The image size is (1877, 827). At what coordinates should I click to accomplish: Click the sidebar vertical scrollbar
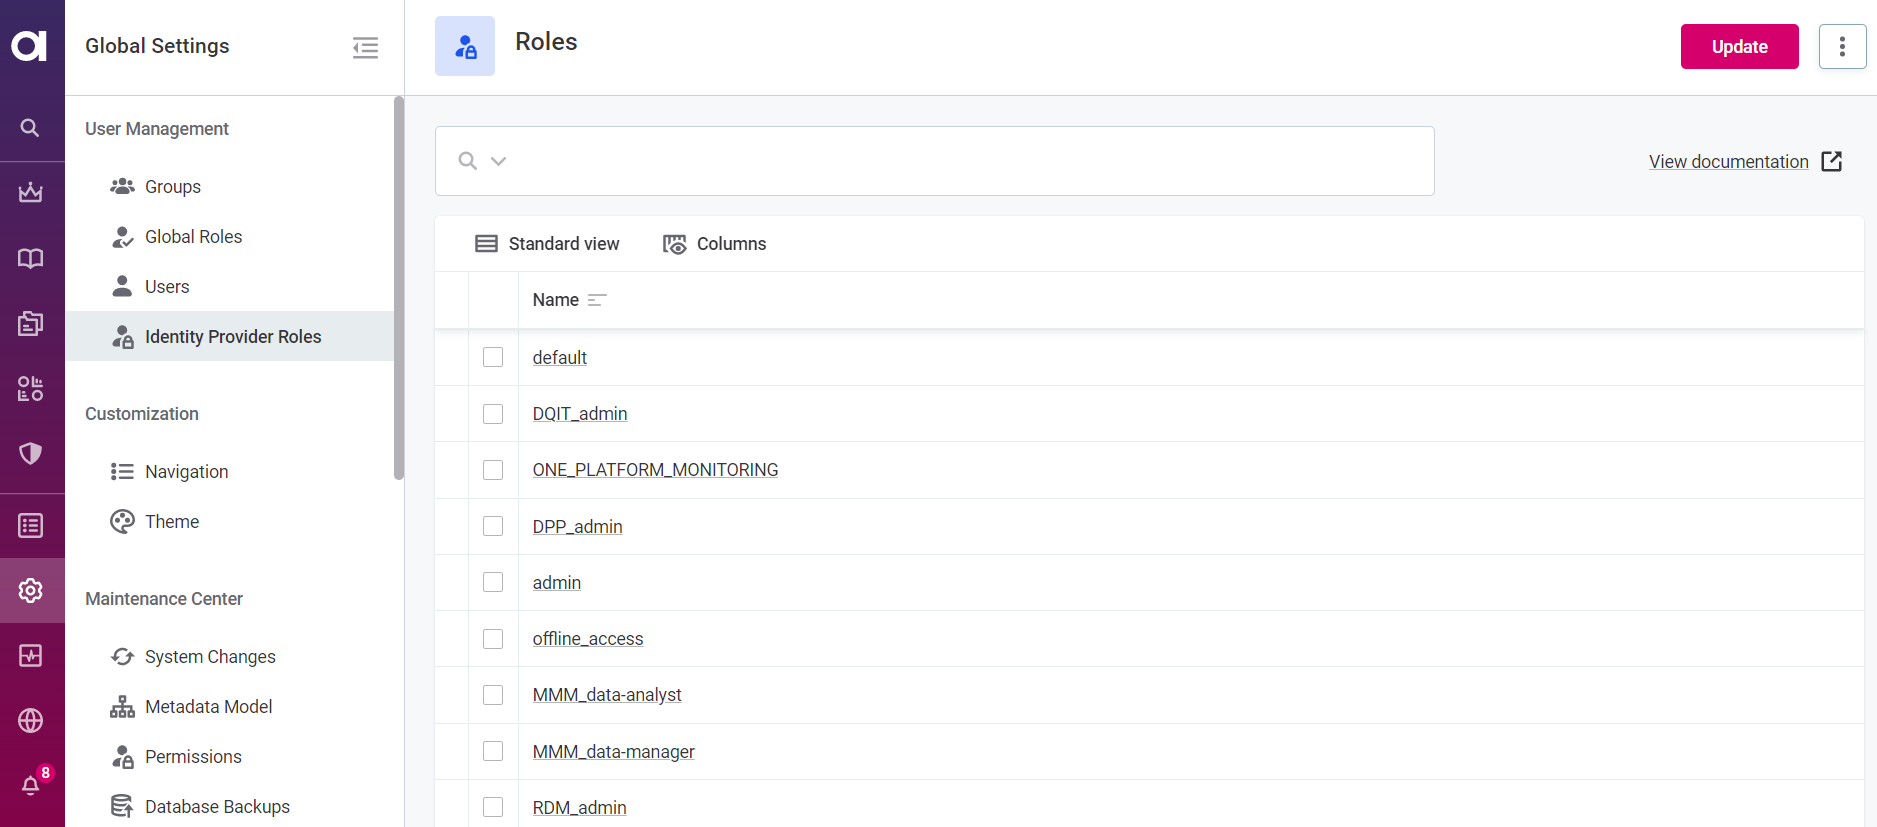[x=399, y=288]
